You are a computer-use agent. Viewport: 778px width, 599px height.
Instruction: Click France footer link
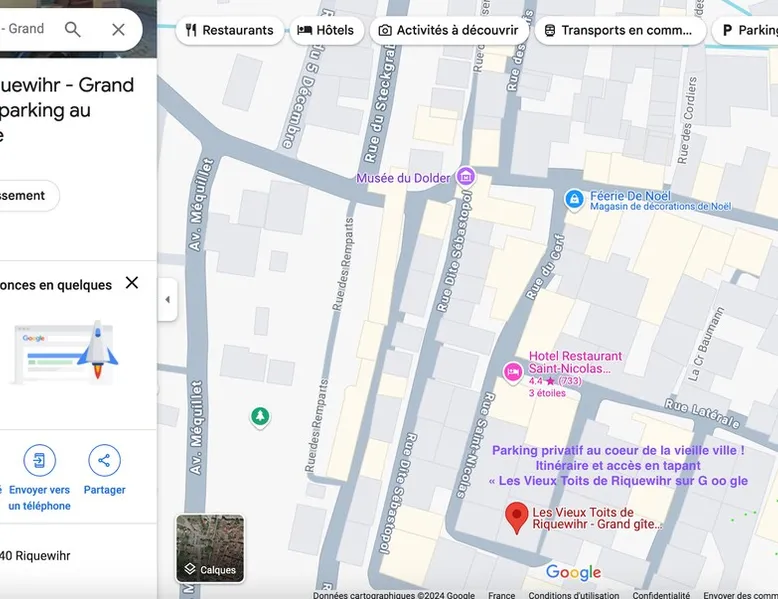point(501,595)
